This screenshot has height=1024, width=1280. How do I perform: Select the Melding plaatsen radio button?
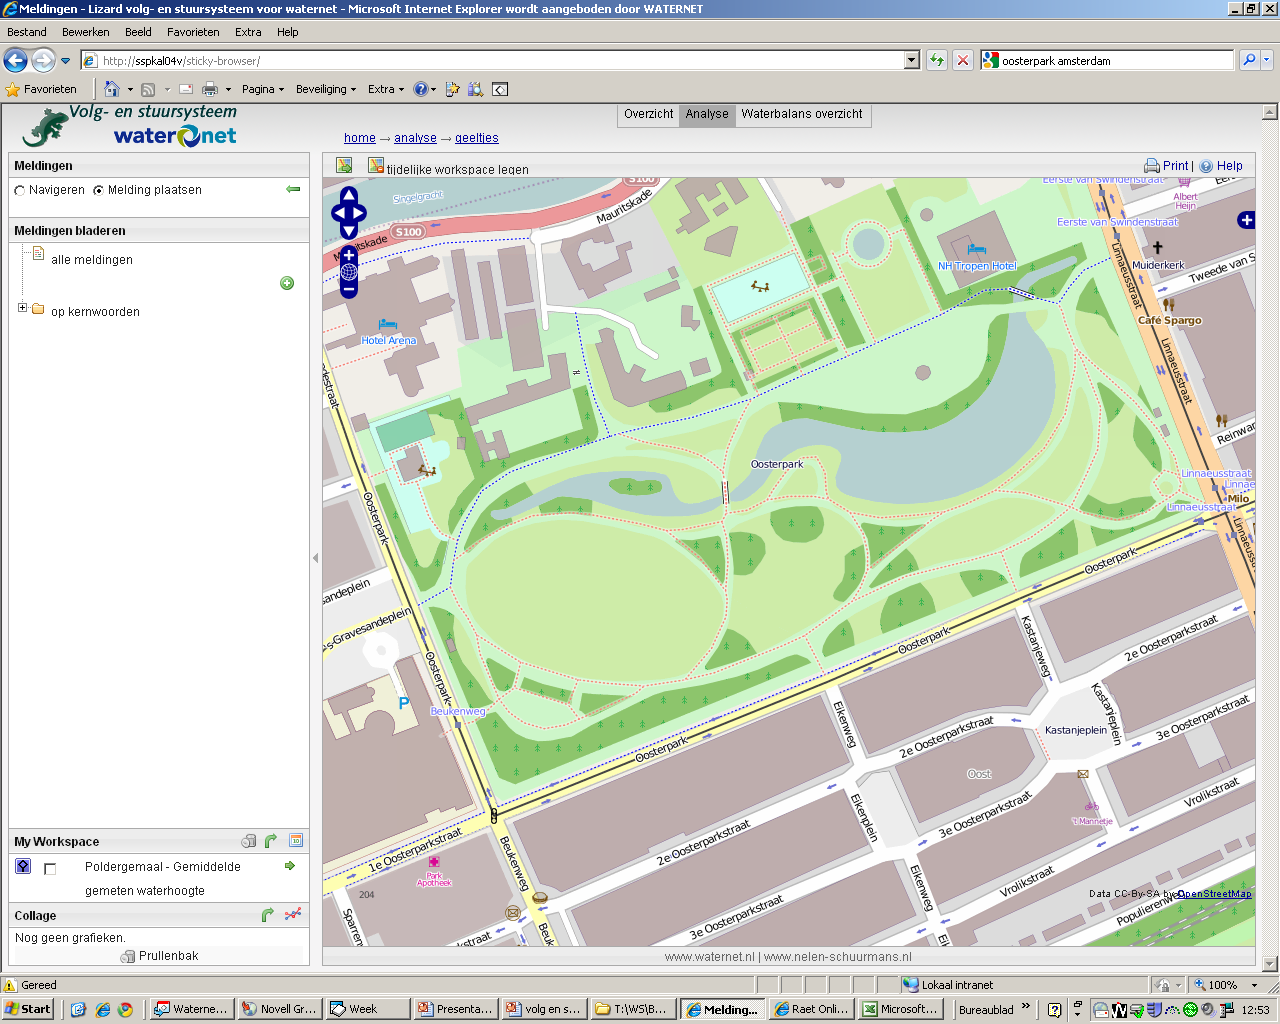pyautogui.click(x=98, y=190)
